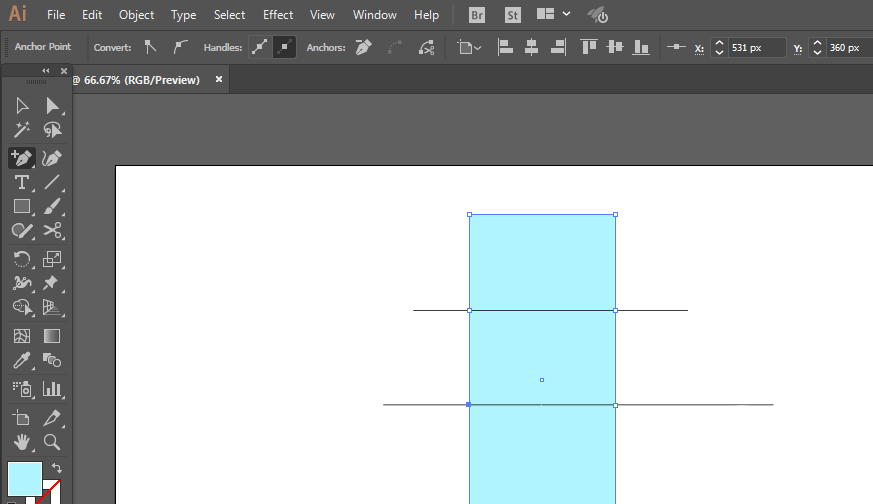Click the light blue fill color swatch
Image resolution: width=873 pixels, height=504 pixels.
tap(24, 478)
